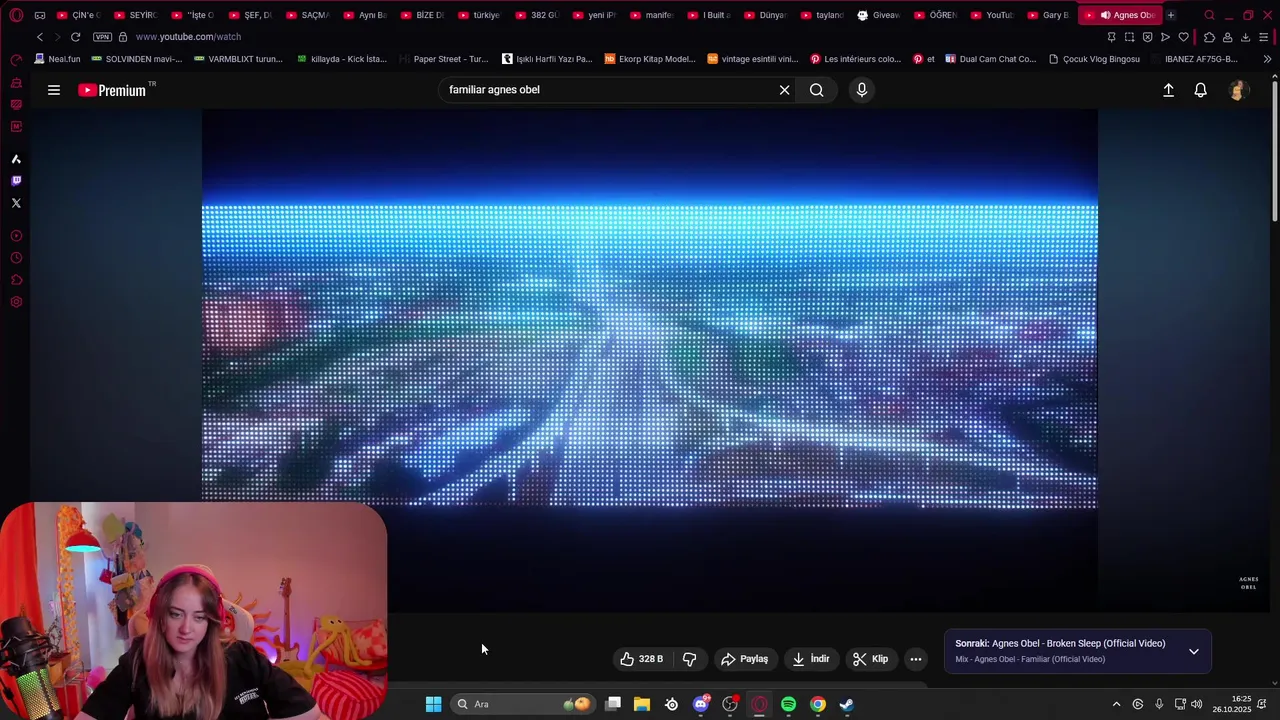Image resolution: width=1280 pixels, height=720 pixels.
Task: Like the video (328 B)
Action: pyautogui.click(x=642, y=659)
